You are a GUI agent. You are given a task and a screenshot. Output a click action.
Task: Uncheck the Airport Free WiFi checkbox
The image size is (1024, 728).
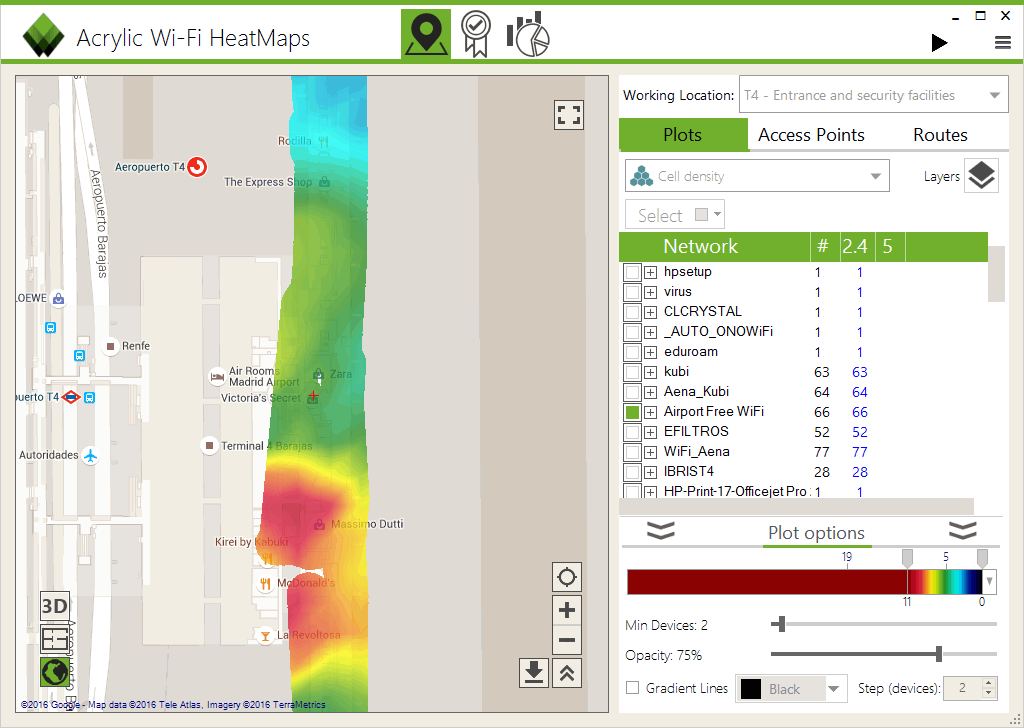click(x=632, y=412)
